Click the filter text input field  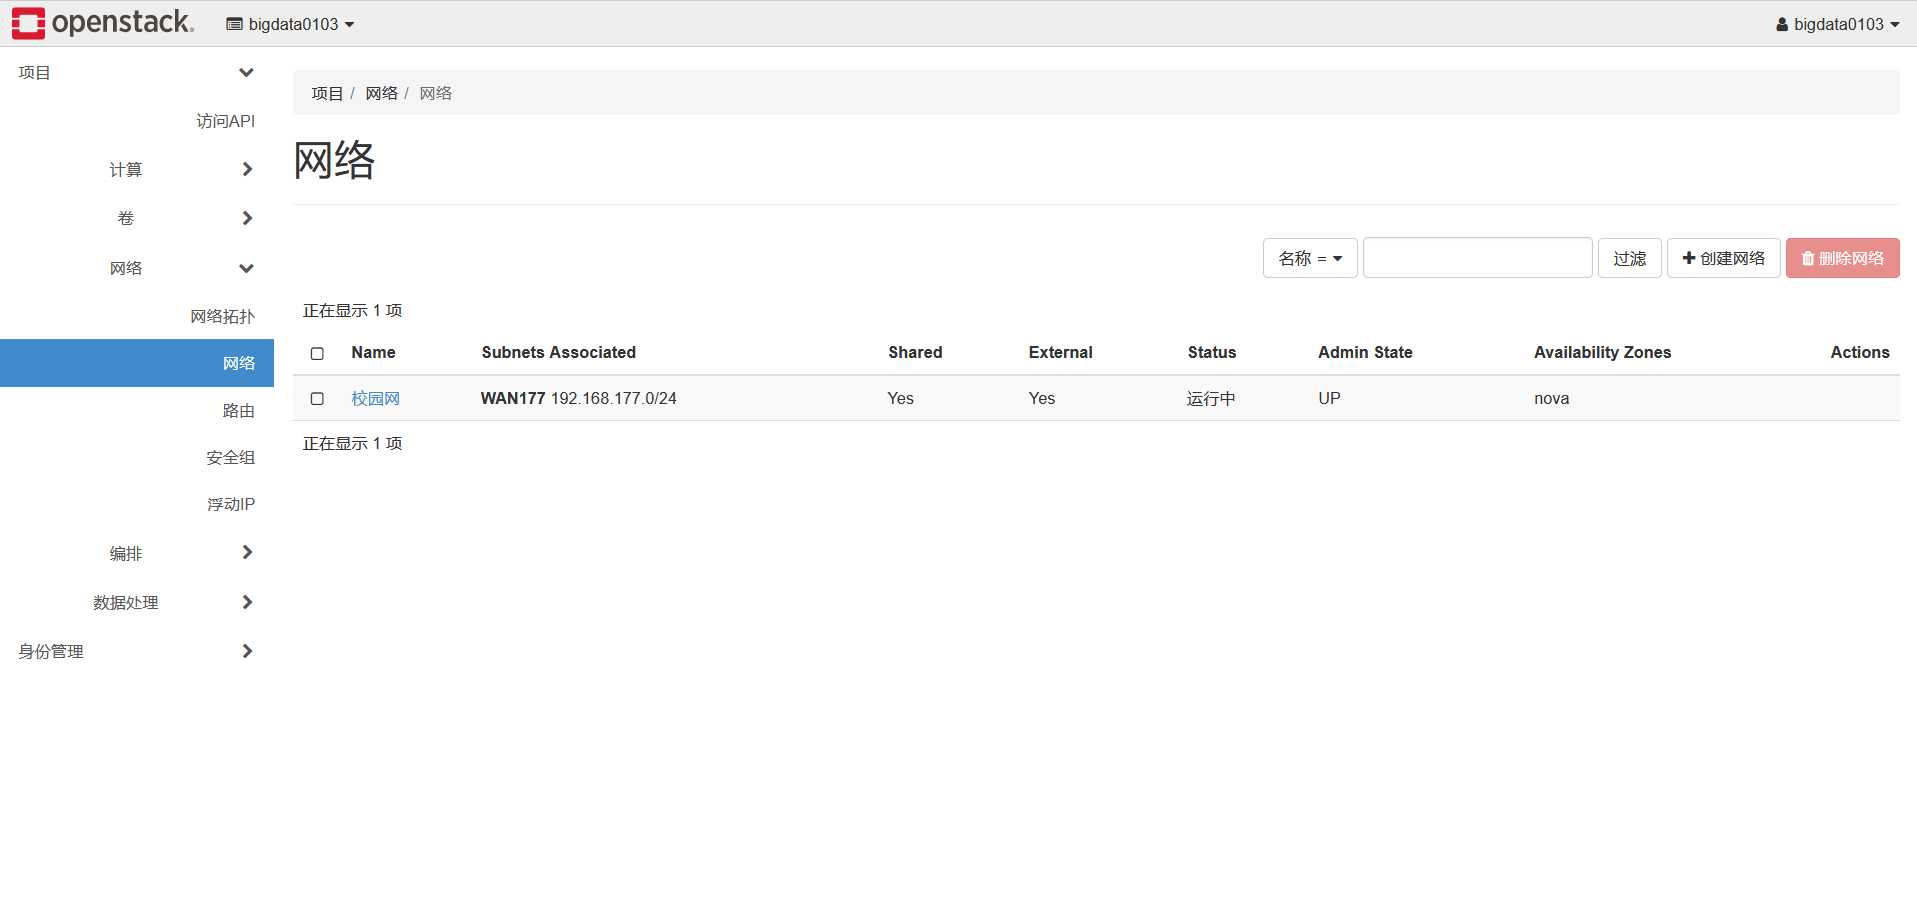click(x=1477, y=258)
